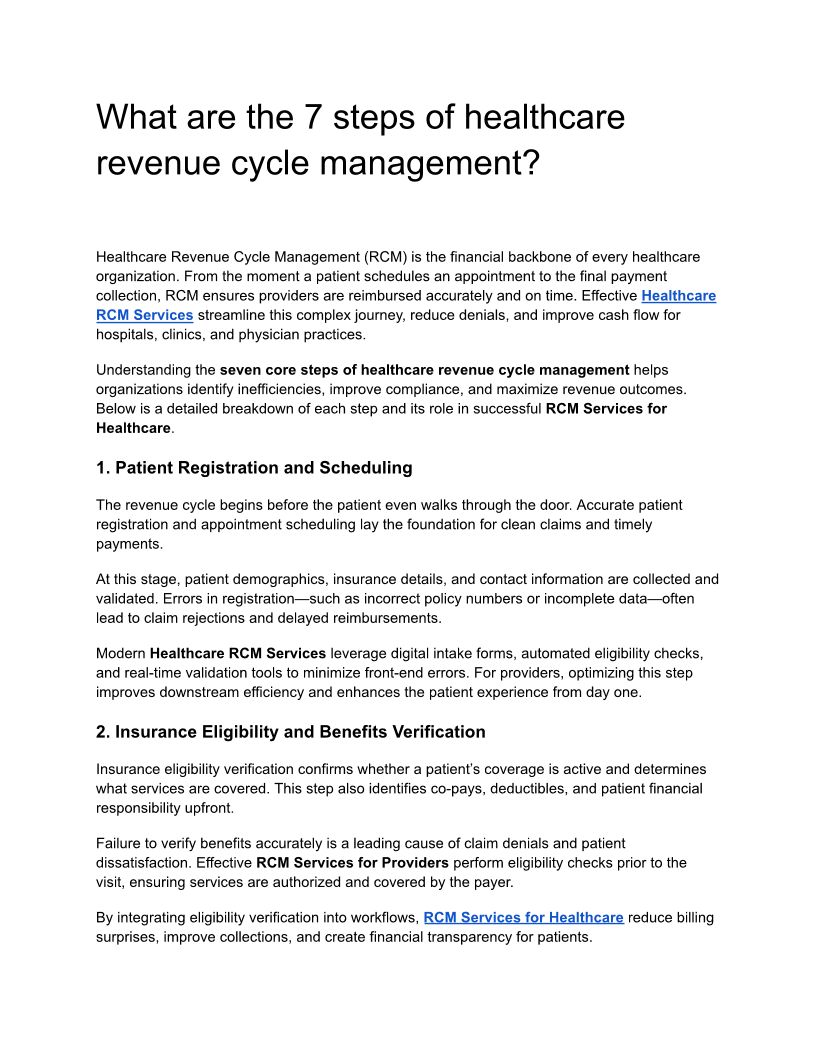Viewport: 816px width, 1056px height.
Task: Click paragraph beginning 'Failure to verify benefits'
Action: [360, 844]
